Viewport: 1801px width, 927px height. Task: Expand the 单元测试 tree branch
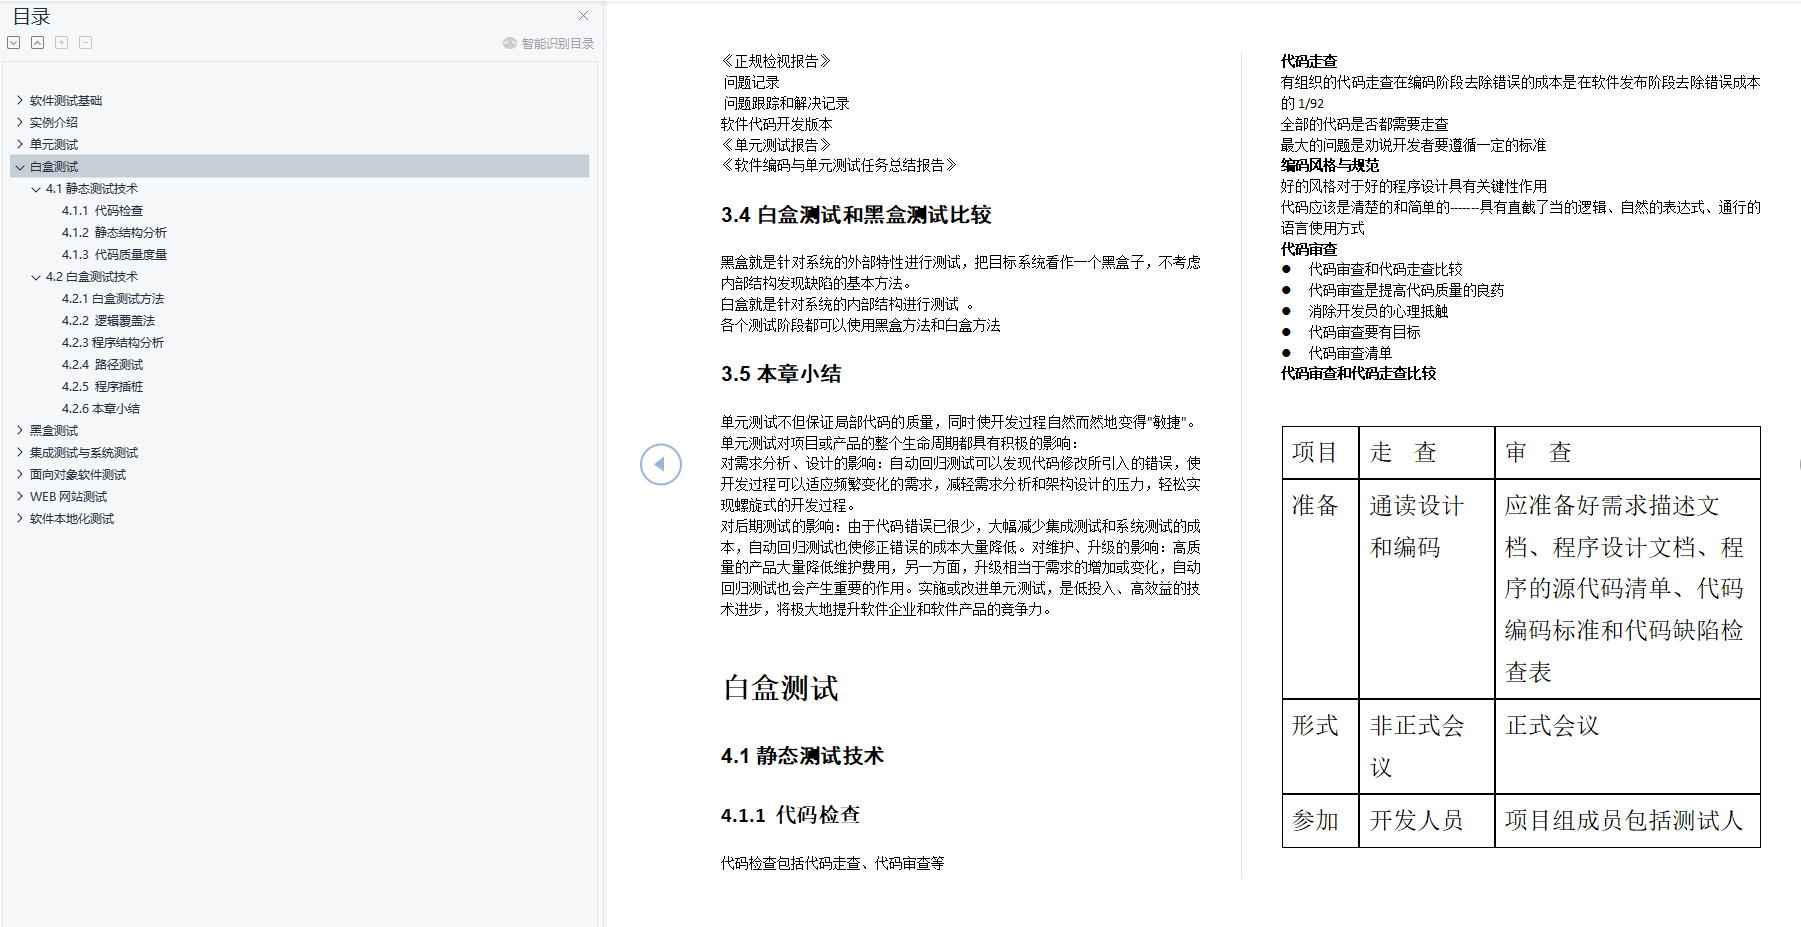pyautogui.click(x=20, y=144)
